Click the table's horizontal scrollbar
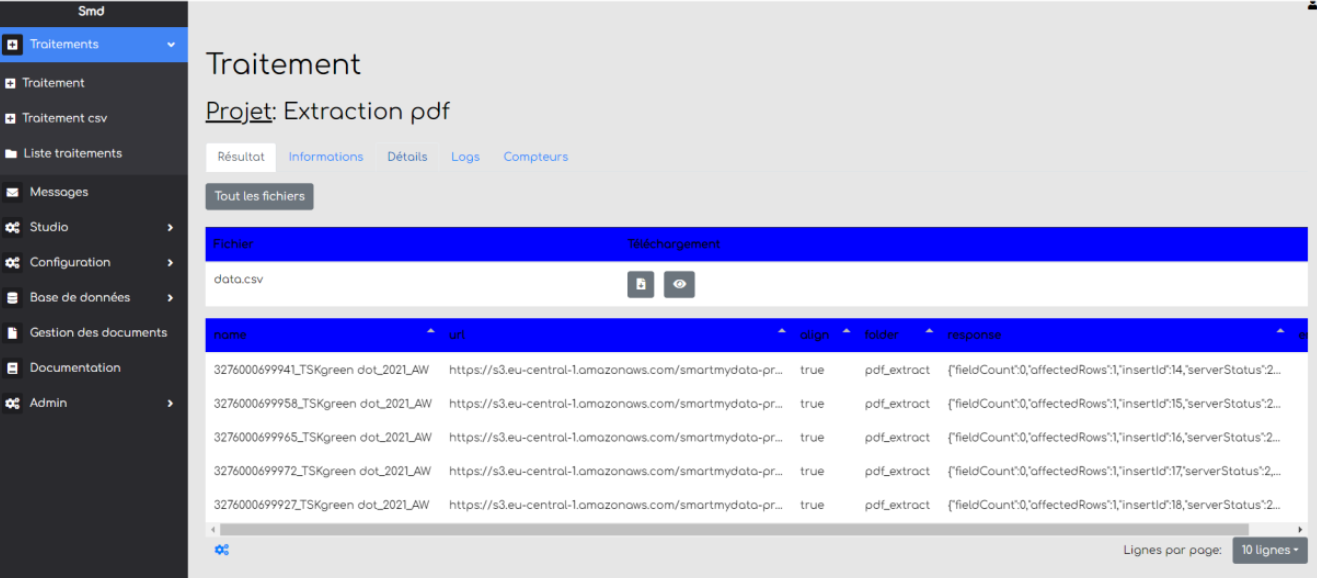Image resolution: width=1317 pixels, height=578 pixels. click(734, 529)
